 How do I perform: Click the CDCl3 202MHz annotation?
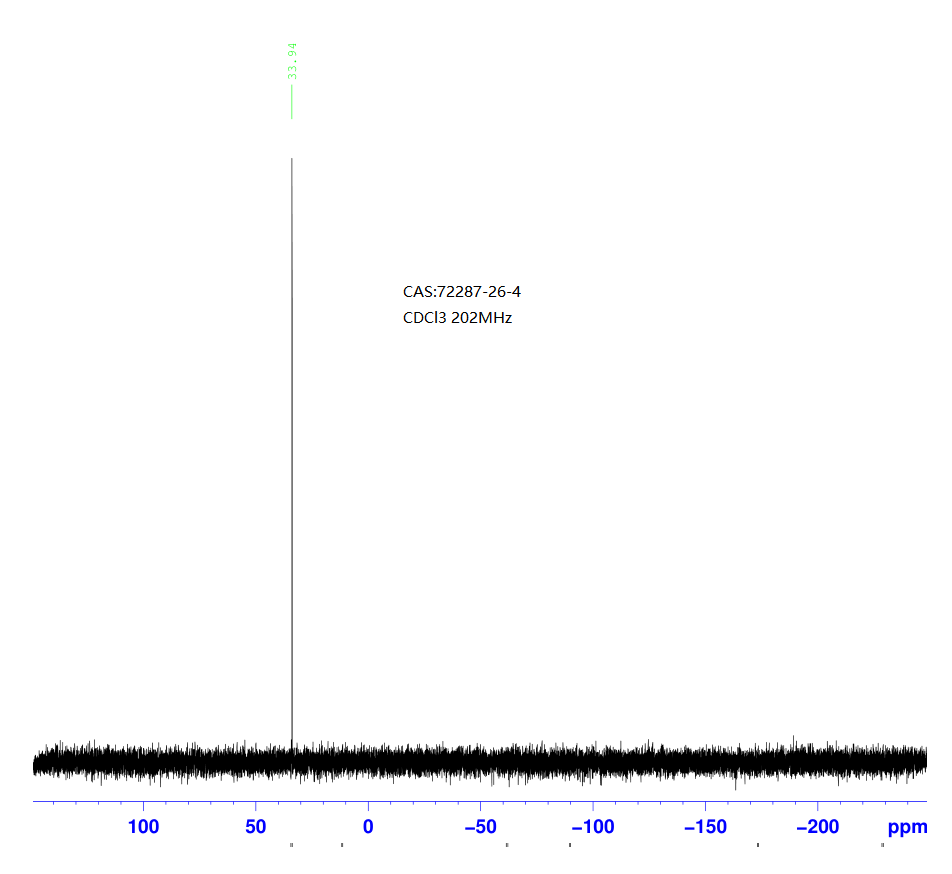point(457,318)
